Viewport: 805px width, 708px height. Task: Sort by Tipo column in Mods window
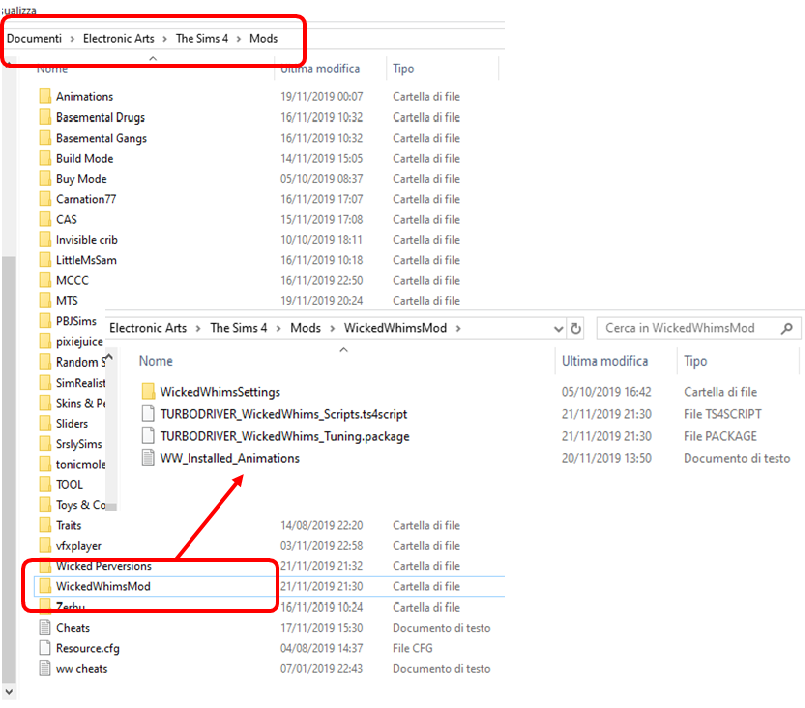tap(404, 68)
